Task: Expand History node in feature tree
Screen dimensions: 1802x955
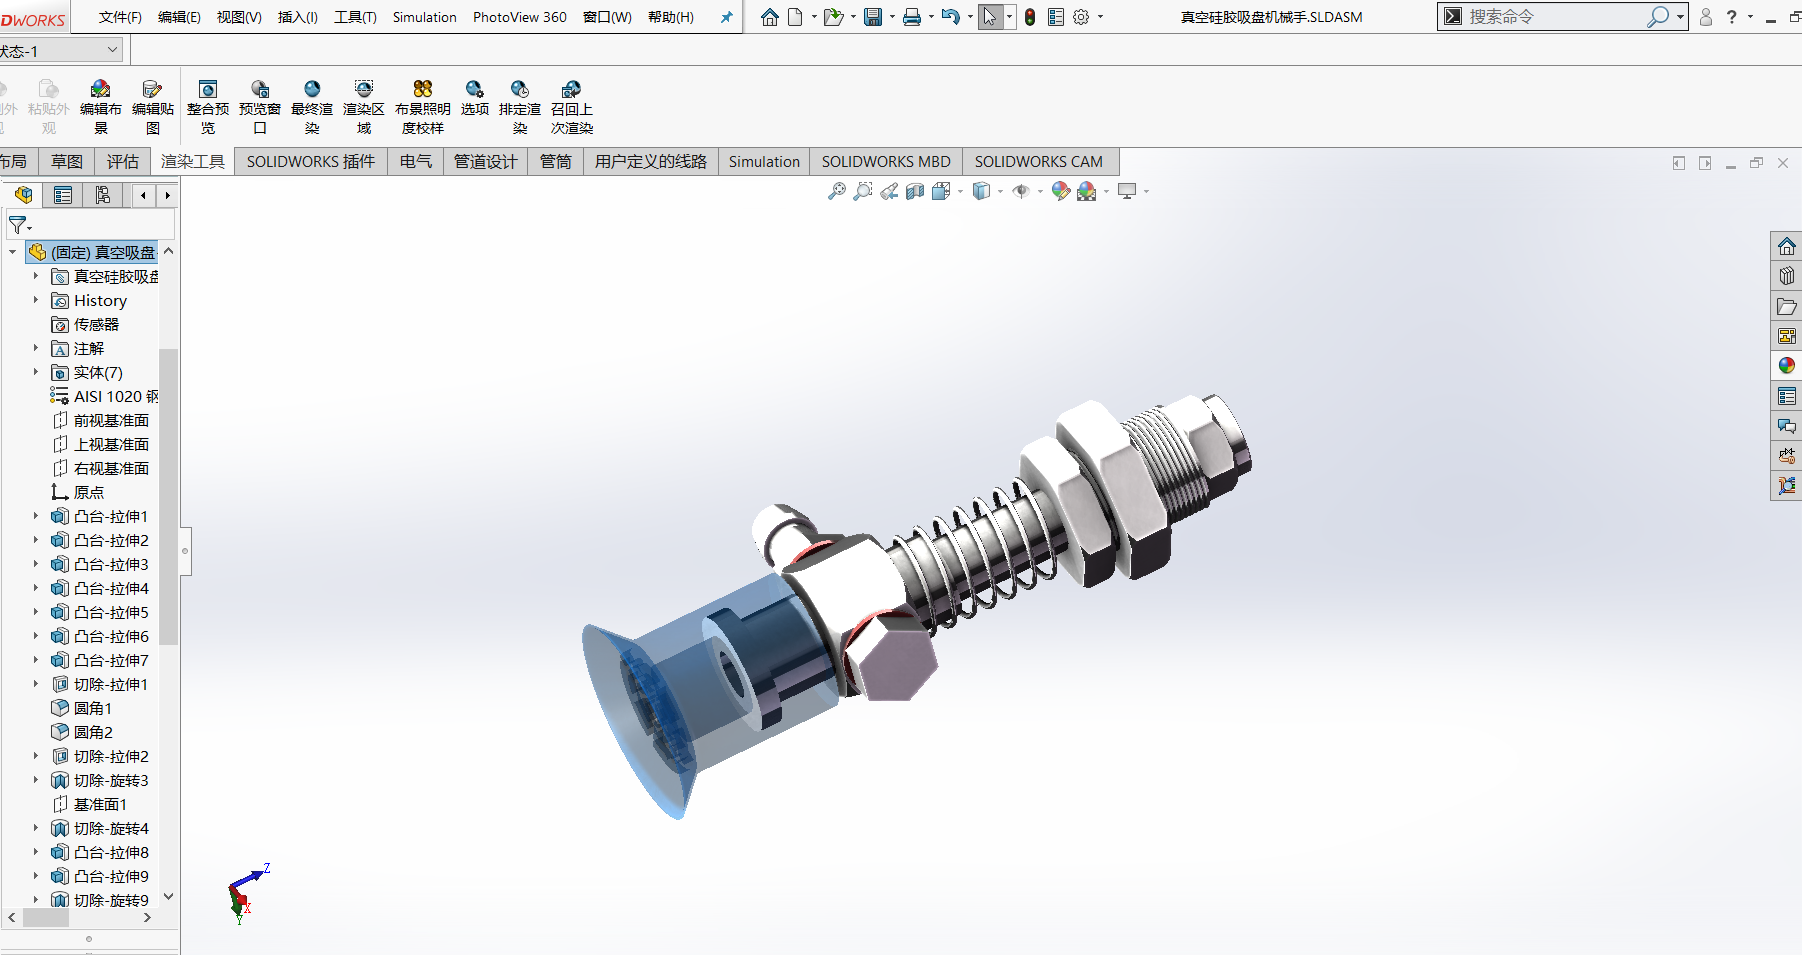Action: click(36, 300)
